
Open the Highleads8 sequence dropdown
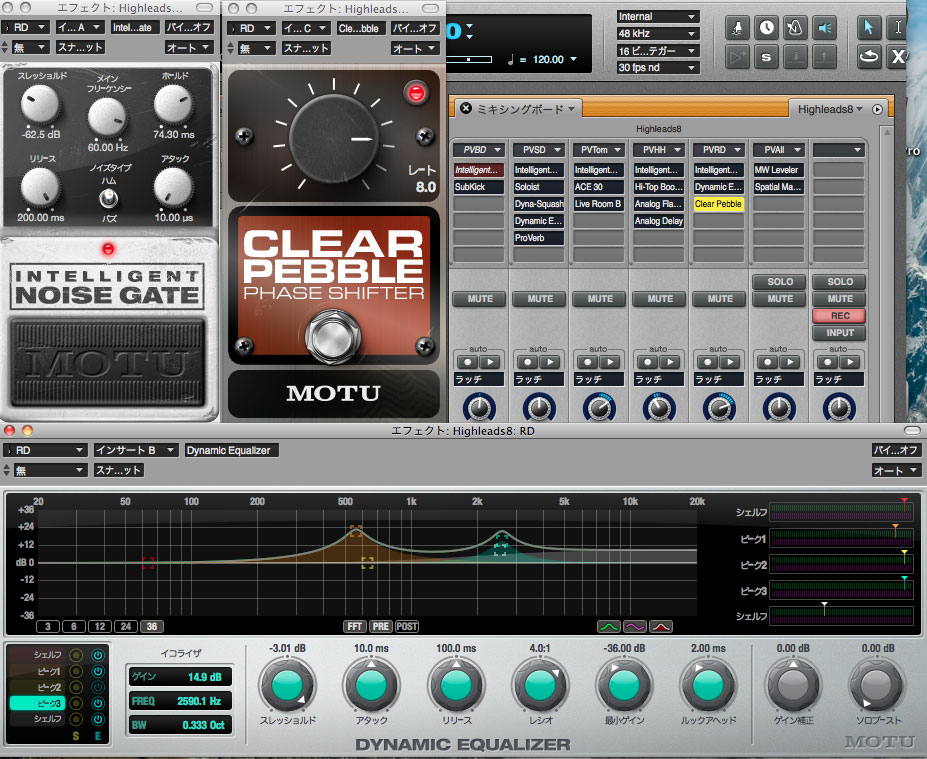tap(830, 109)
